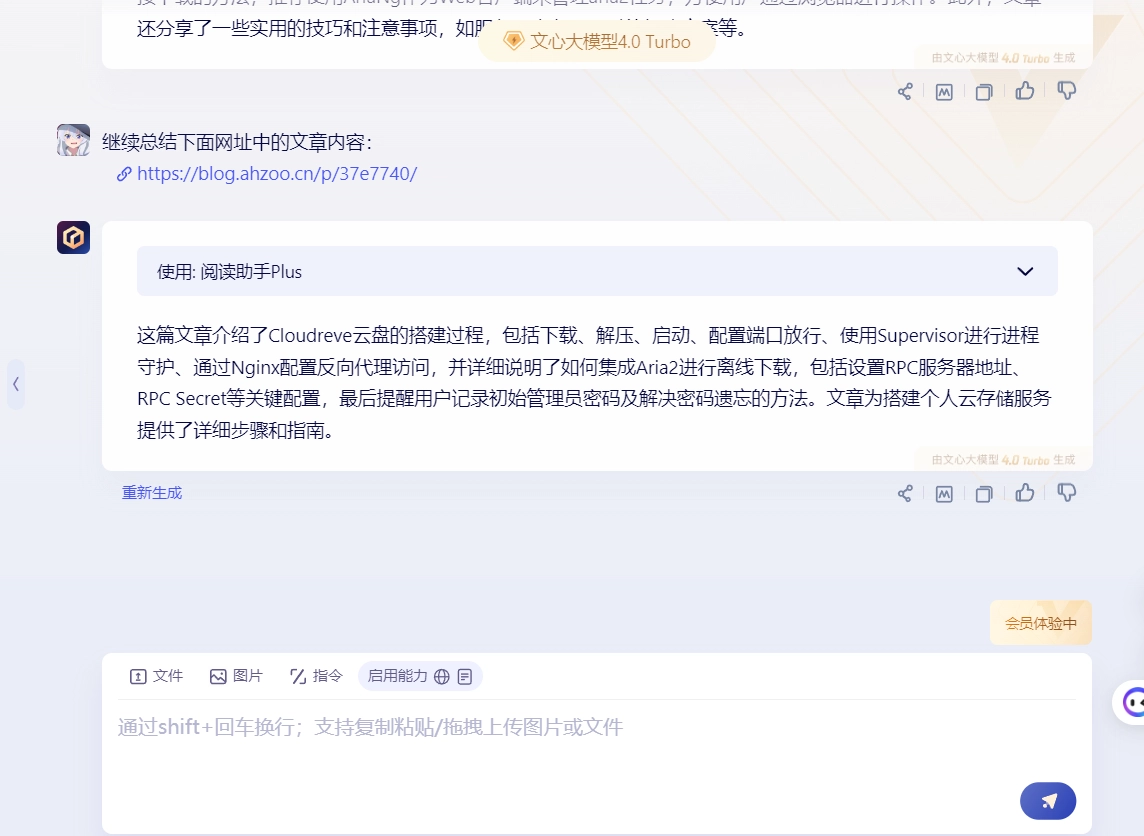
Task: Open the floating assistant icon at right edge
Action: 1132,703
